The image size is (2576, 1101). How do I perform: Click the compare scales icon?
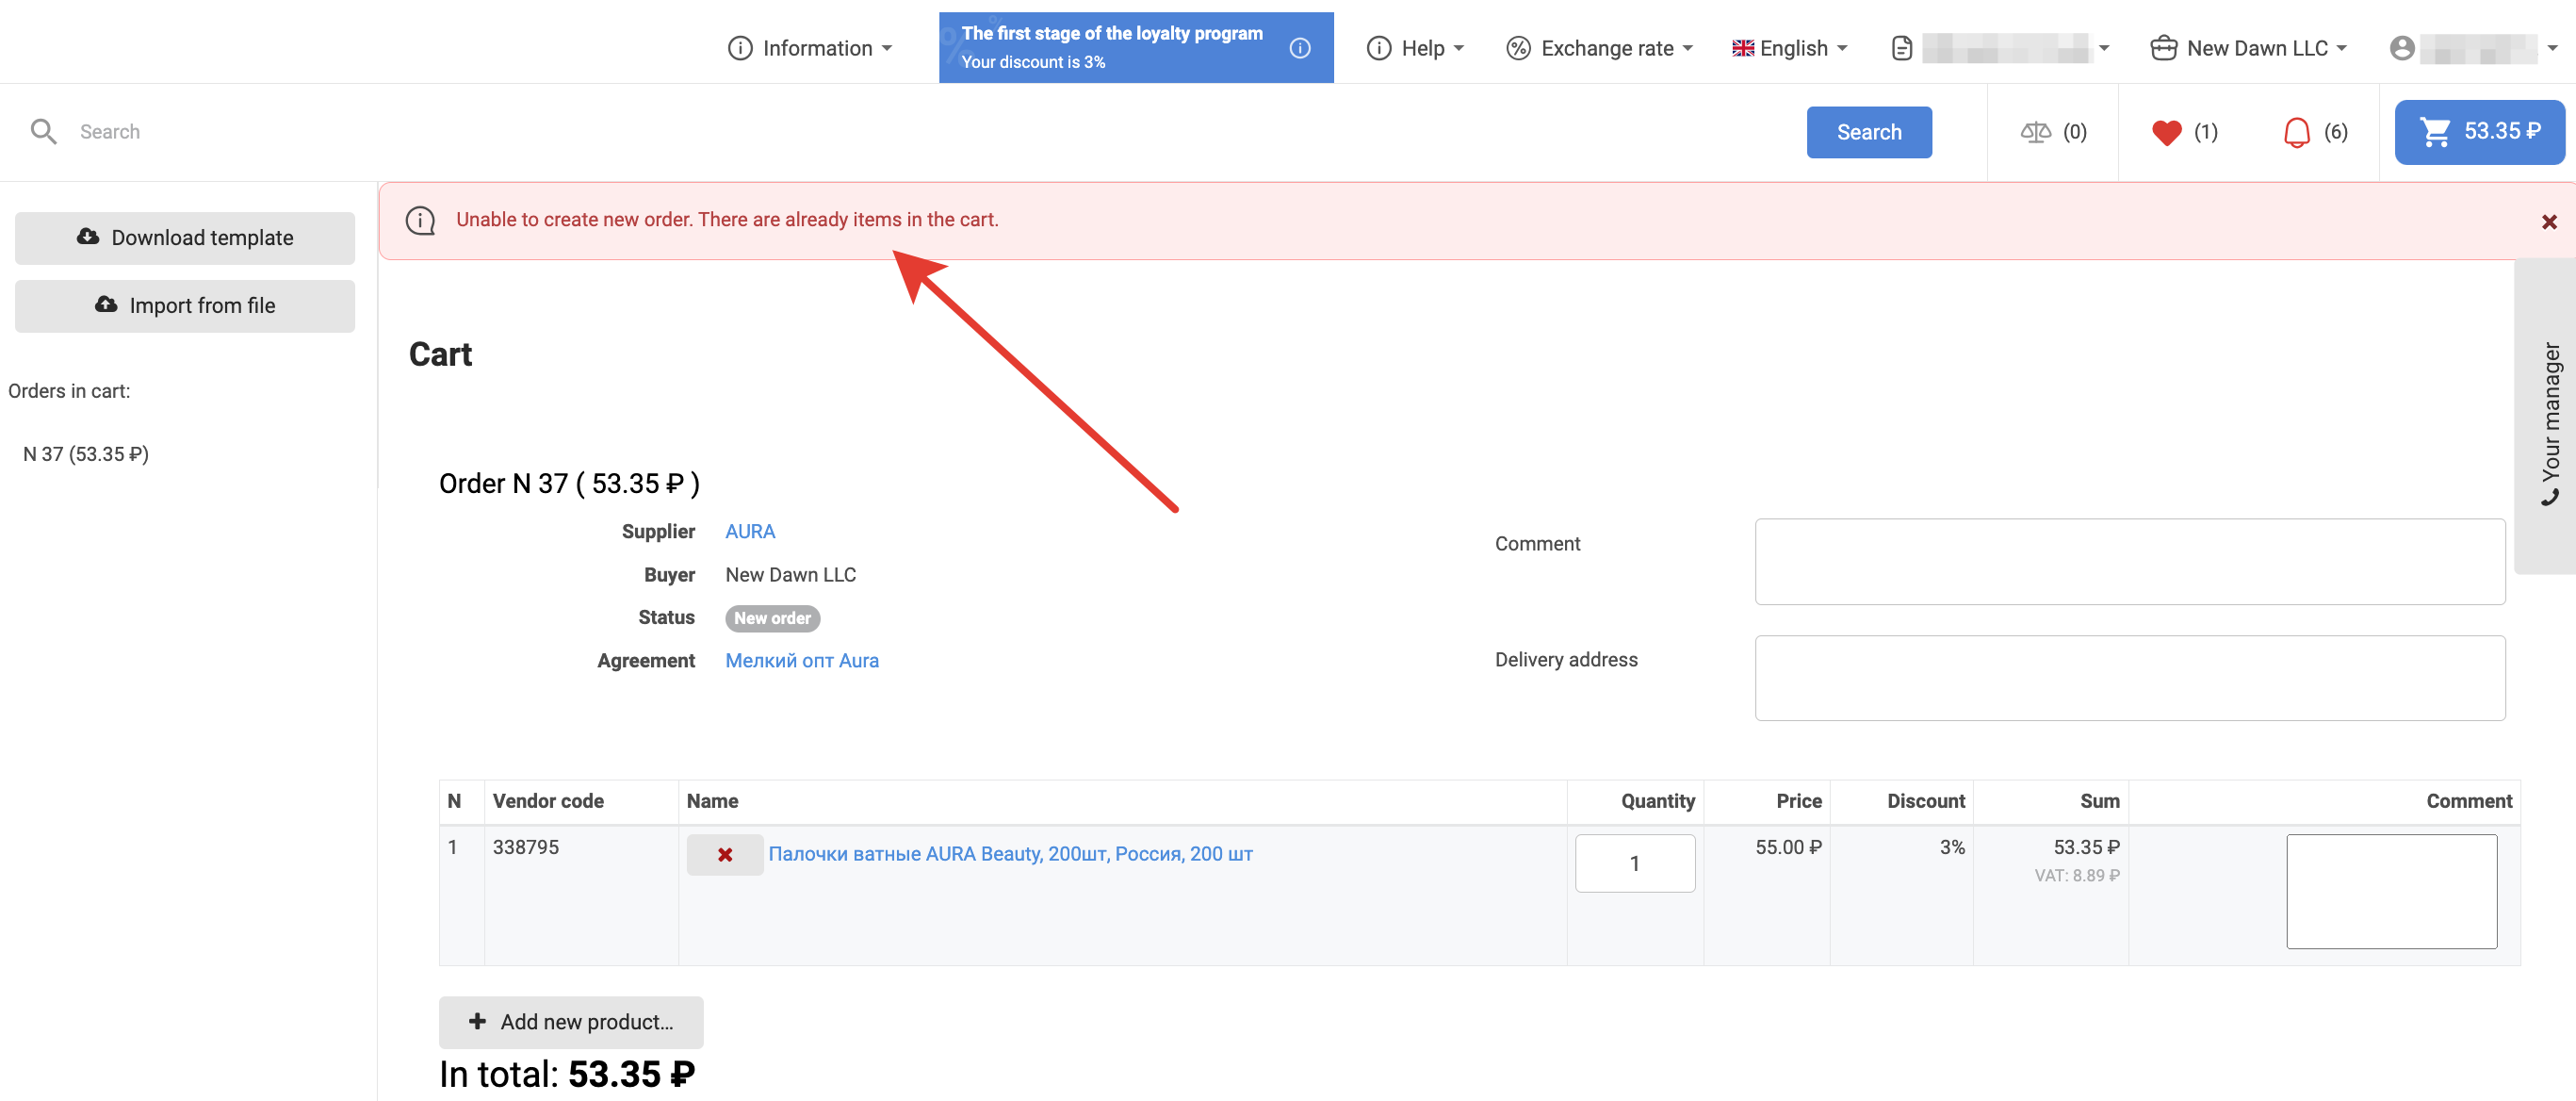2035,132
